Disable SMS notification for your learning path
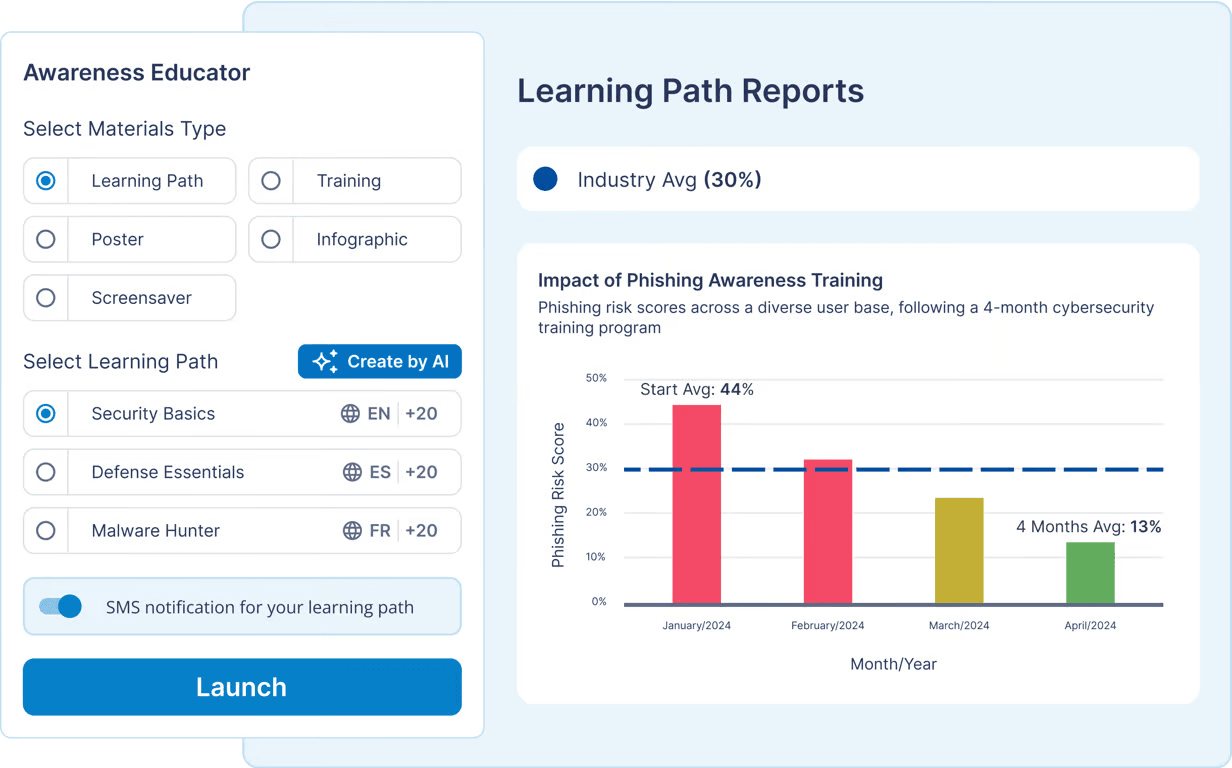Screen dimensions: 1232x768 [60, 606]
